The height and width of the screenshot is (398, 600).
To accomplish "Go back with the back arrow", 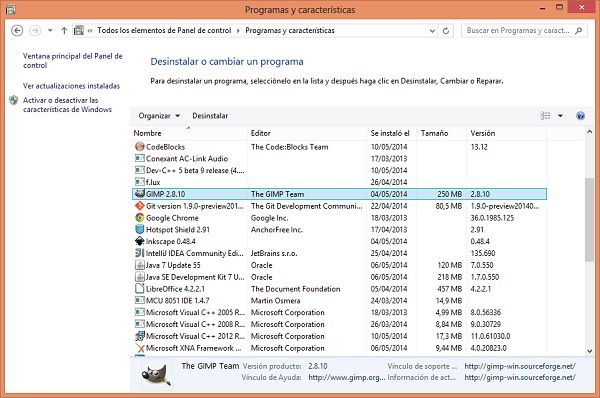I will [x=17, y=31].
